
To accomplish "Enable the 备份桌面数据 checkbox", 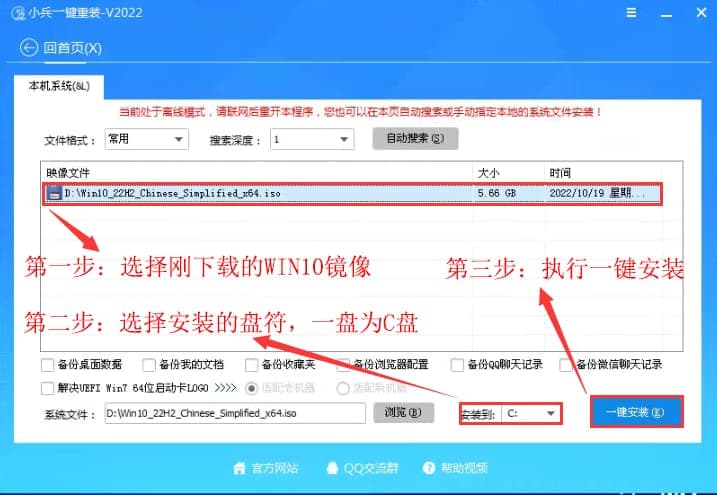I will (x=48, y=365).
